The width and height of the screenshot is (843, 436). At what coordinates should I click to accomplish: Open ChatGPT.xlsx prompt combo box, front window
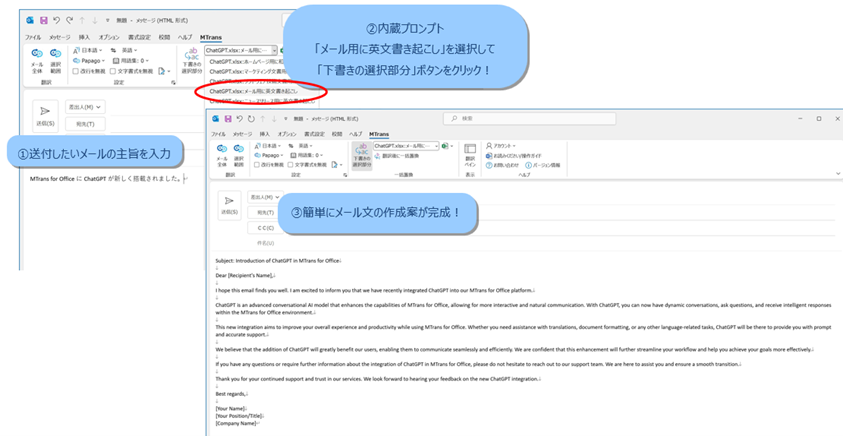(x=406, y=146)
